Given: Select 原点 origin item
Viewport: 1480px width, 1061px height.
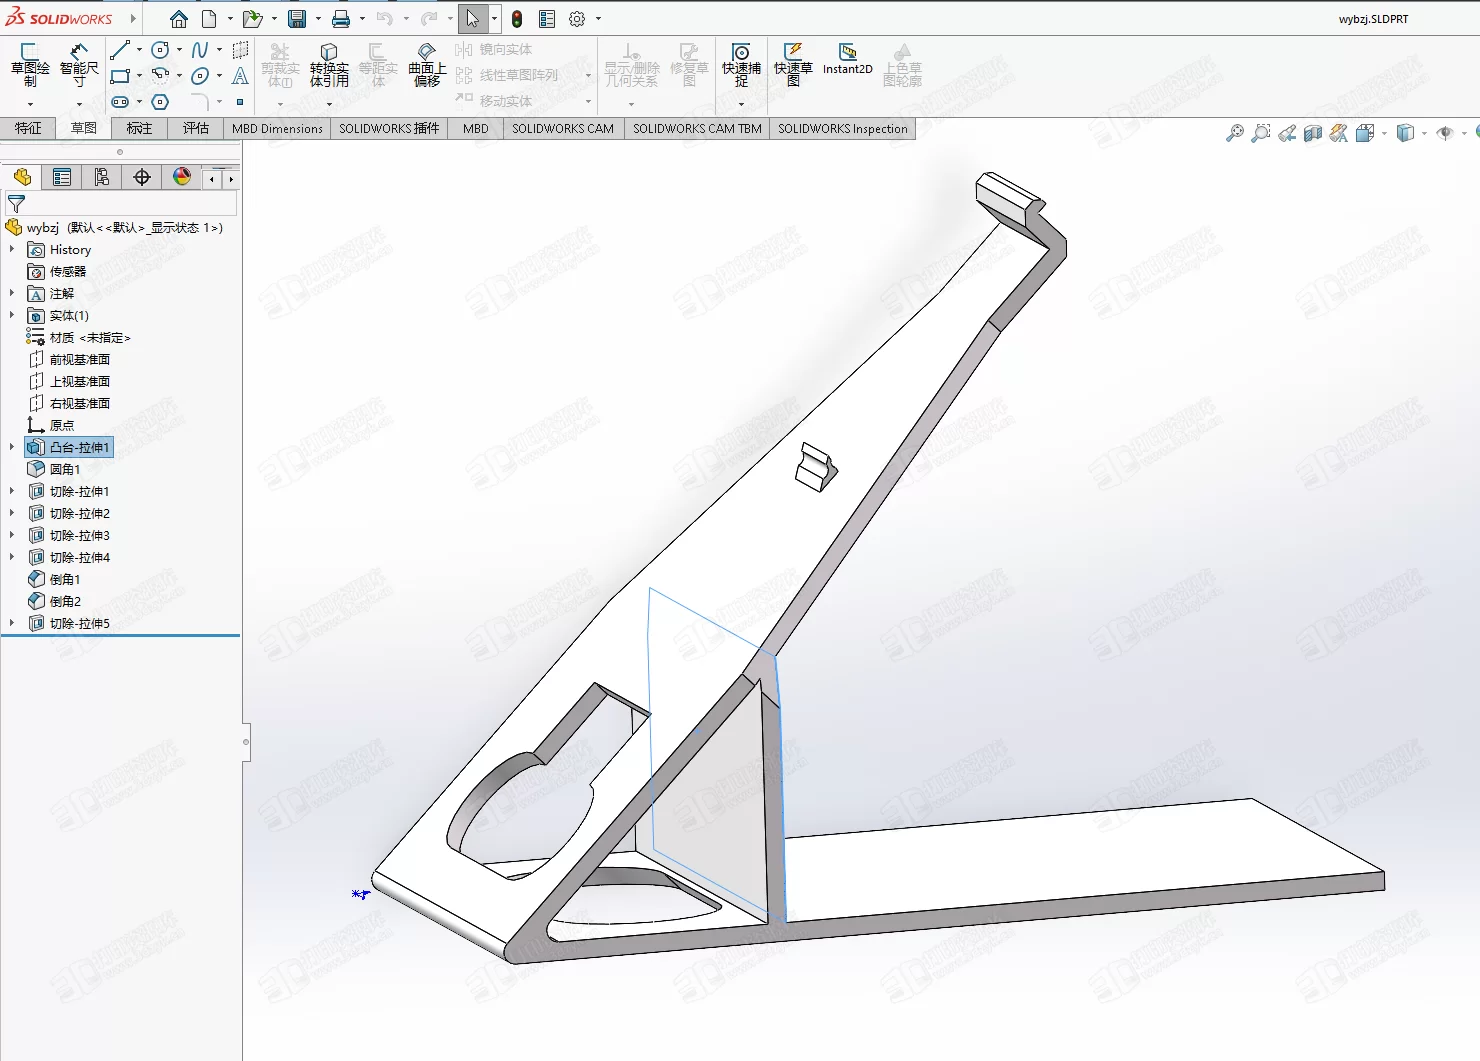Looking at the screenshot, I should (51, 425).
